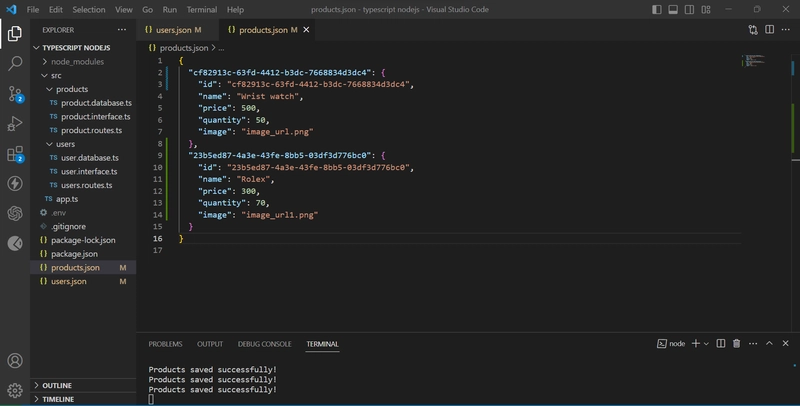Viewport: 800px width, 406px height.
Task: Open the Edit menu
Action: (x=56, y=9)
